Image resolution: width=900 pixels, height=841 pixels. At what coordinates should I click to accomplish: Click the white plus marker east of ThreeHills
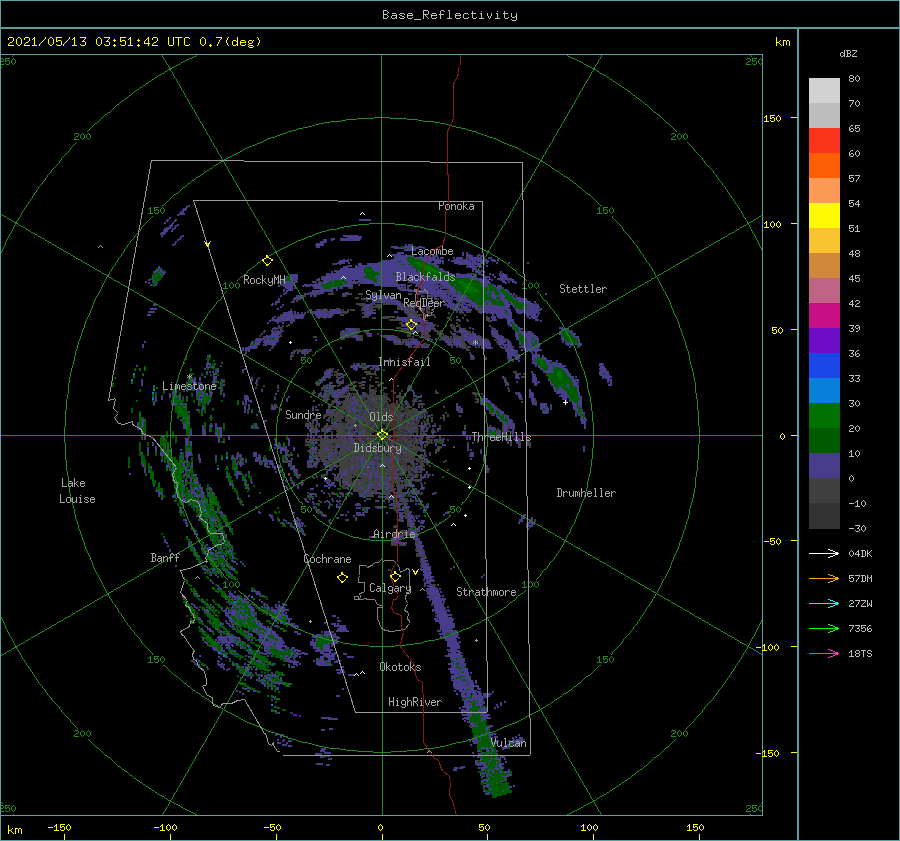coord(565,402)
